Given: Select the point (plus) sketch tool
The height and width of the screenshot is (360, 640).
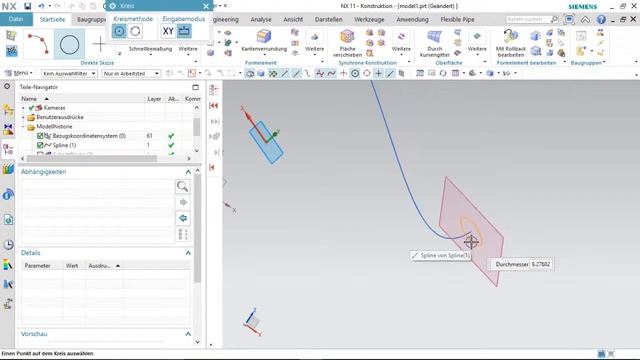Looking at the screenshot, I should click(x=99, y=44).
